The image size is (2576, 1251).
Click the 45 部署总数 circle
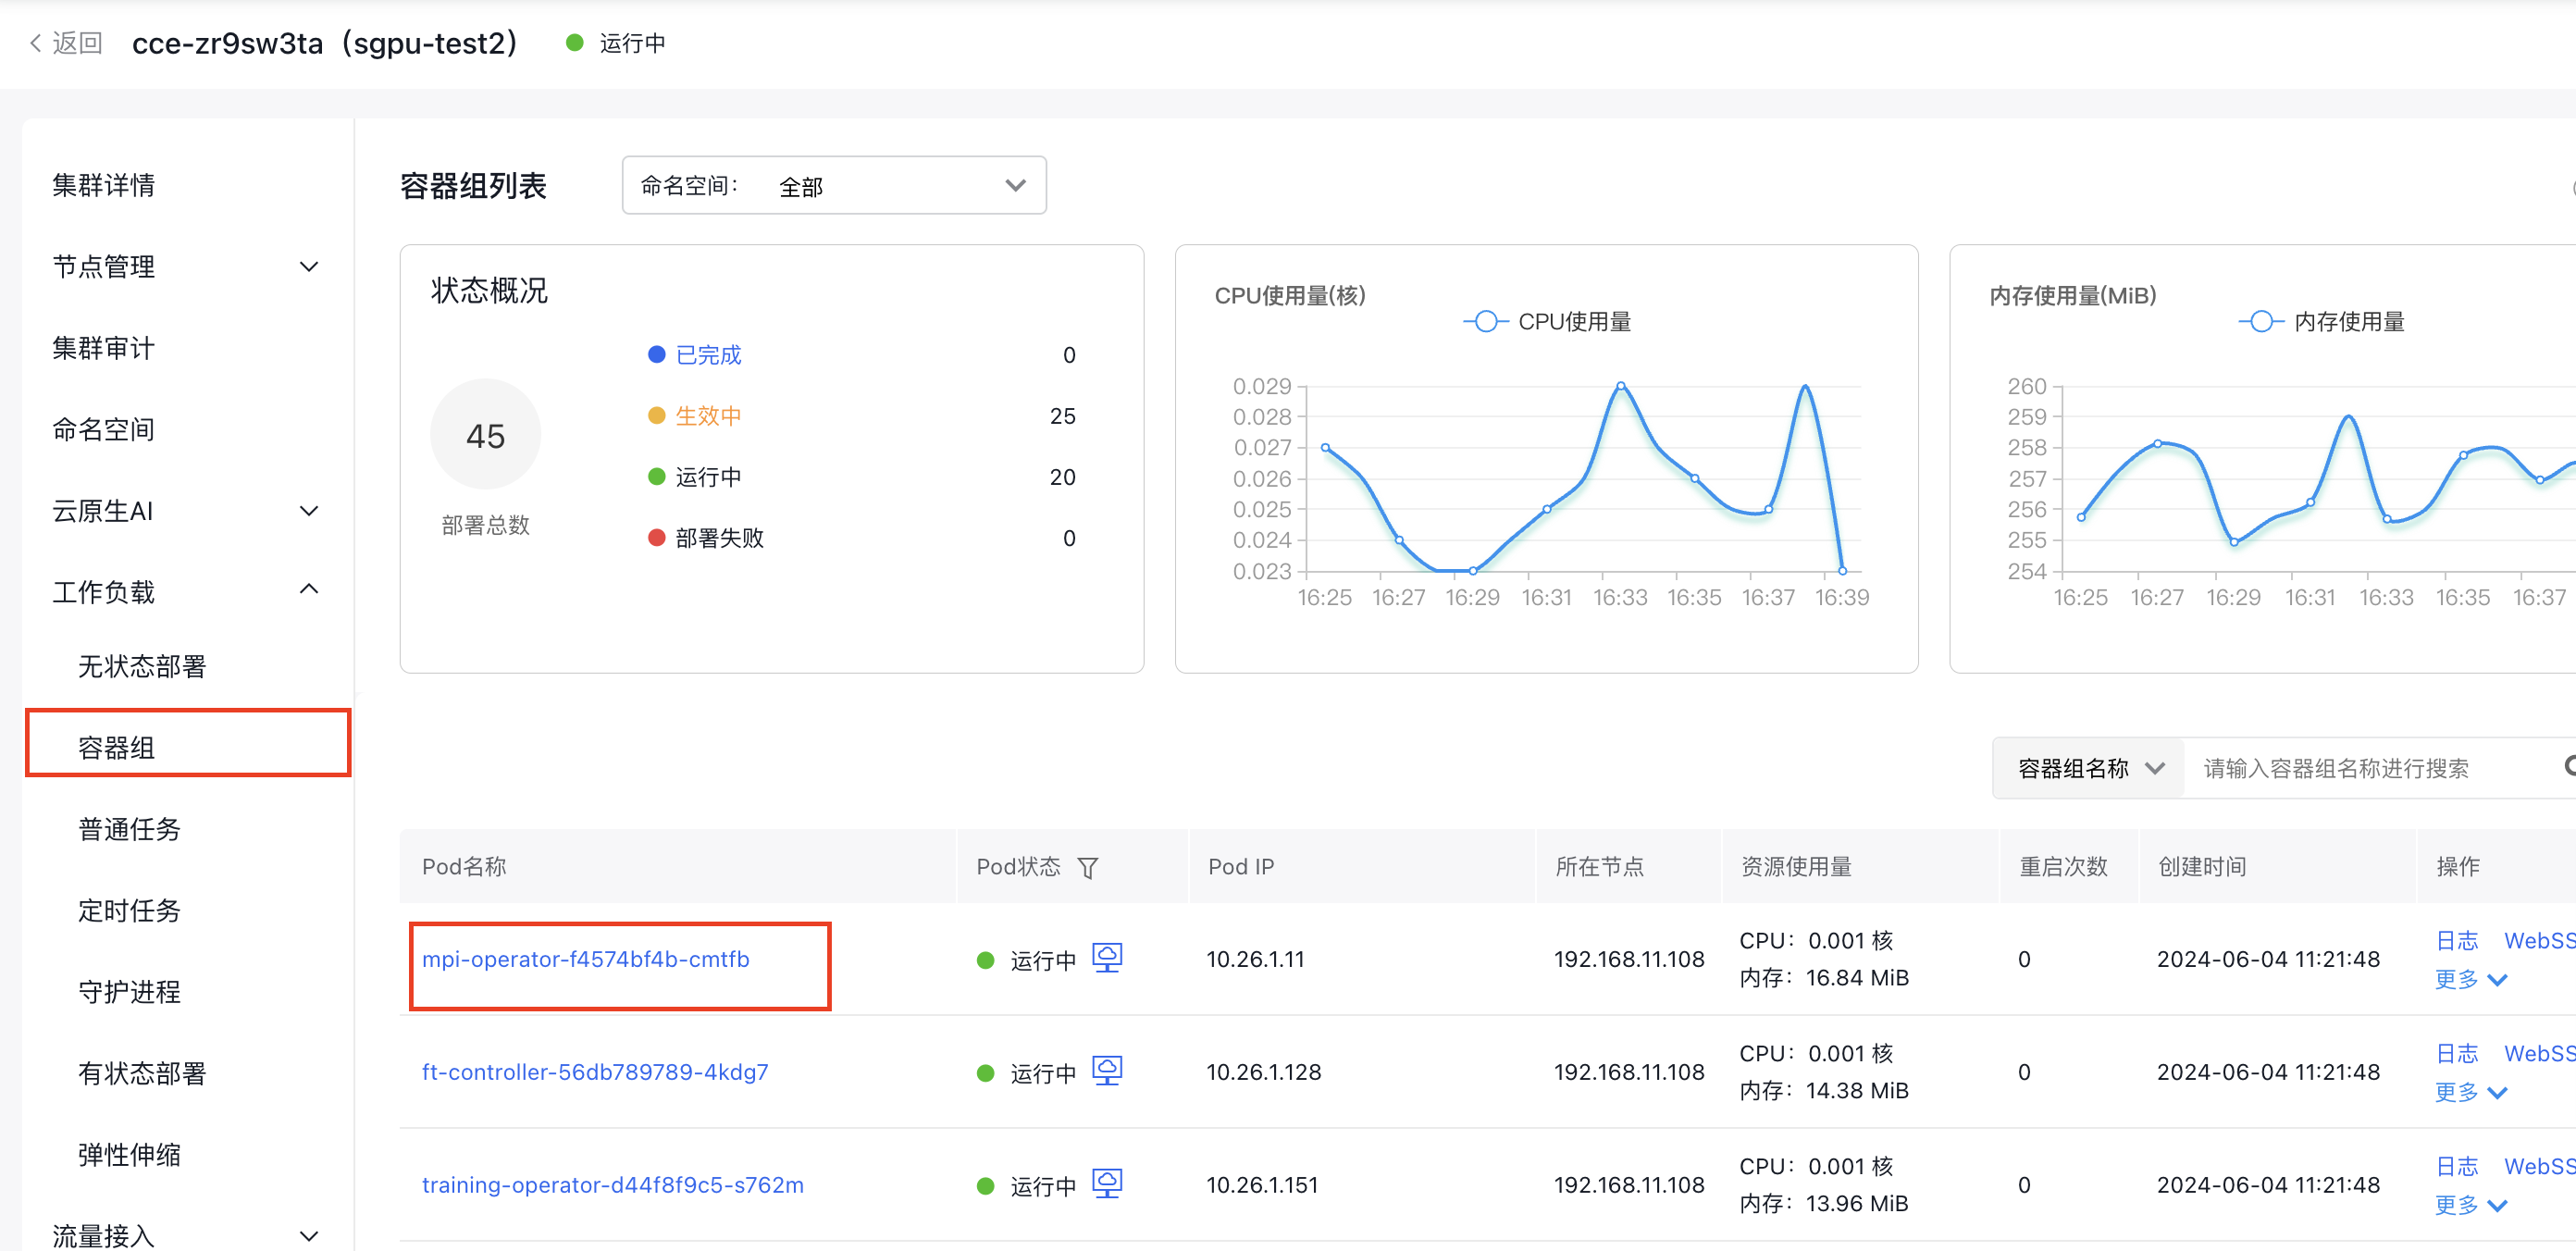485,434
